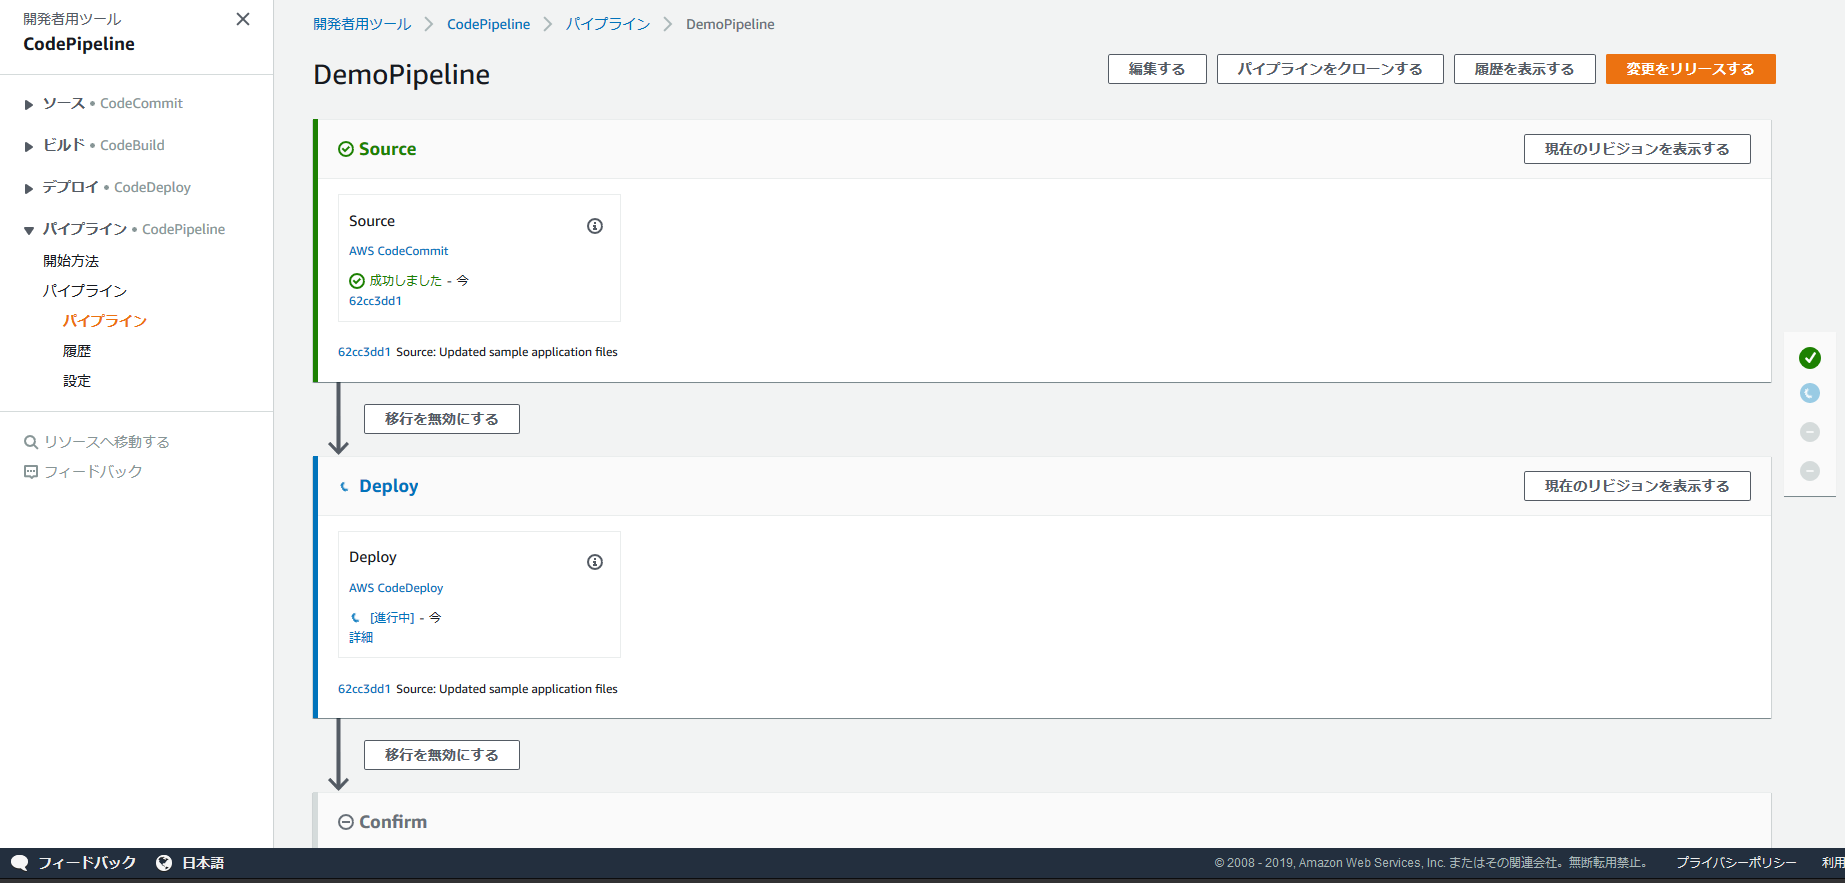This screenshot has height=883, width=1845.
Task: Open the プライバシーポリシー footer link
Action: (1736, 863)
